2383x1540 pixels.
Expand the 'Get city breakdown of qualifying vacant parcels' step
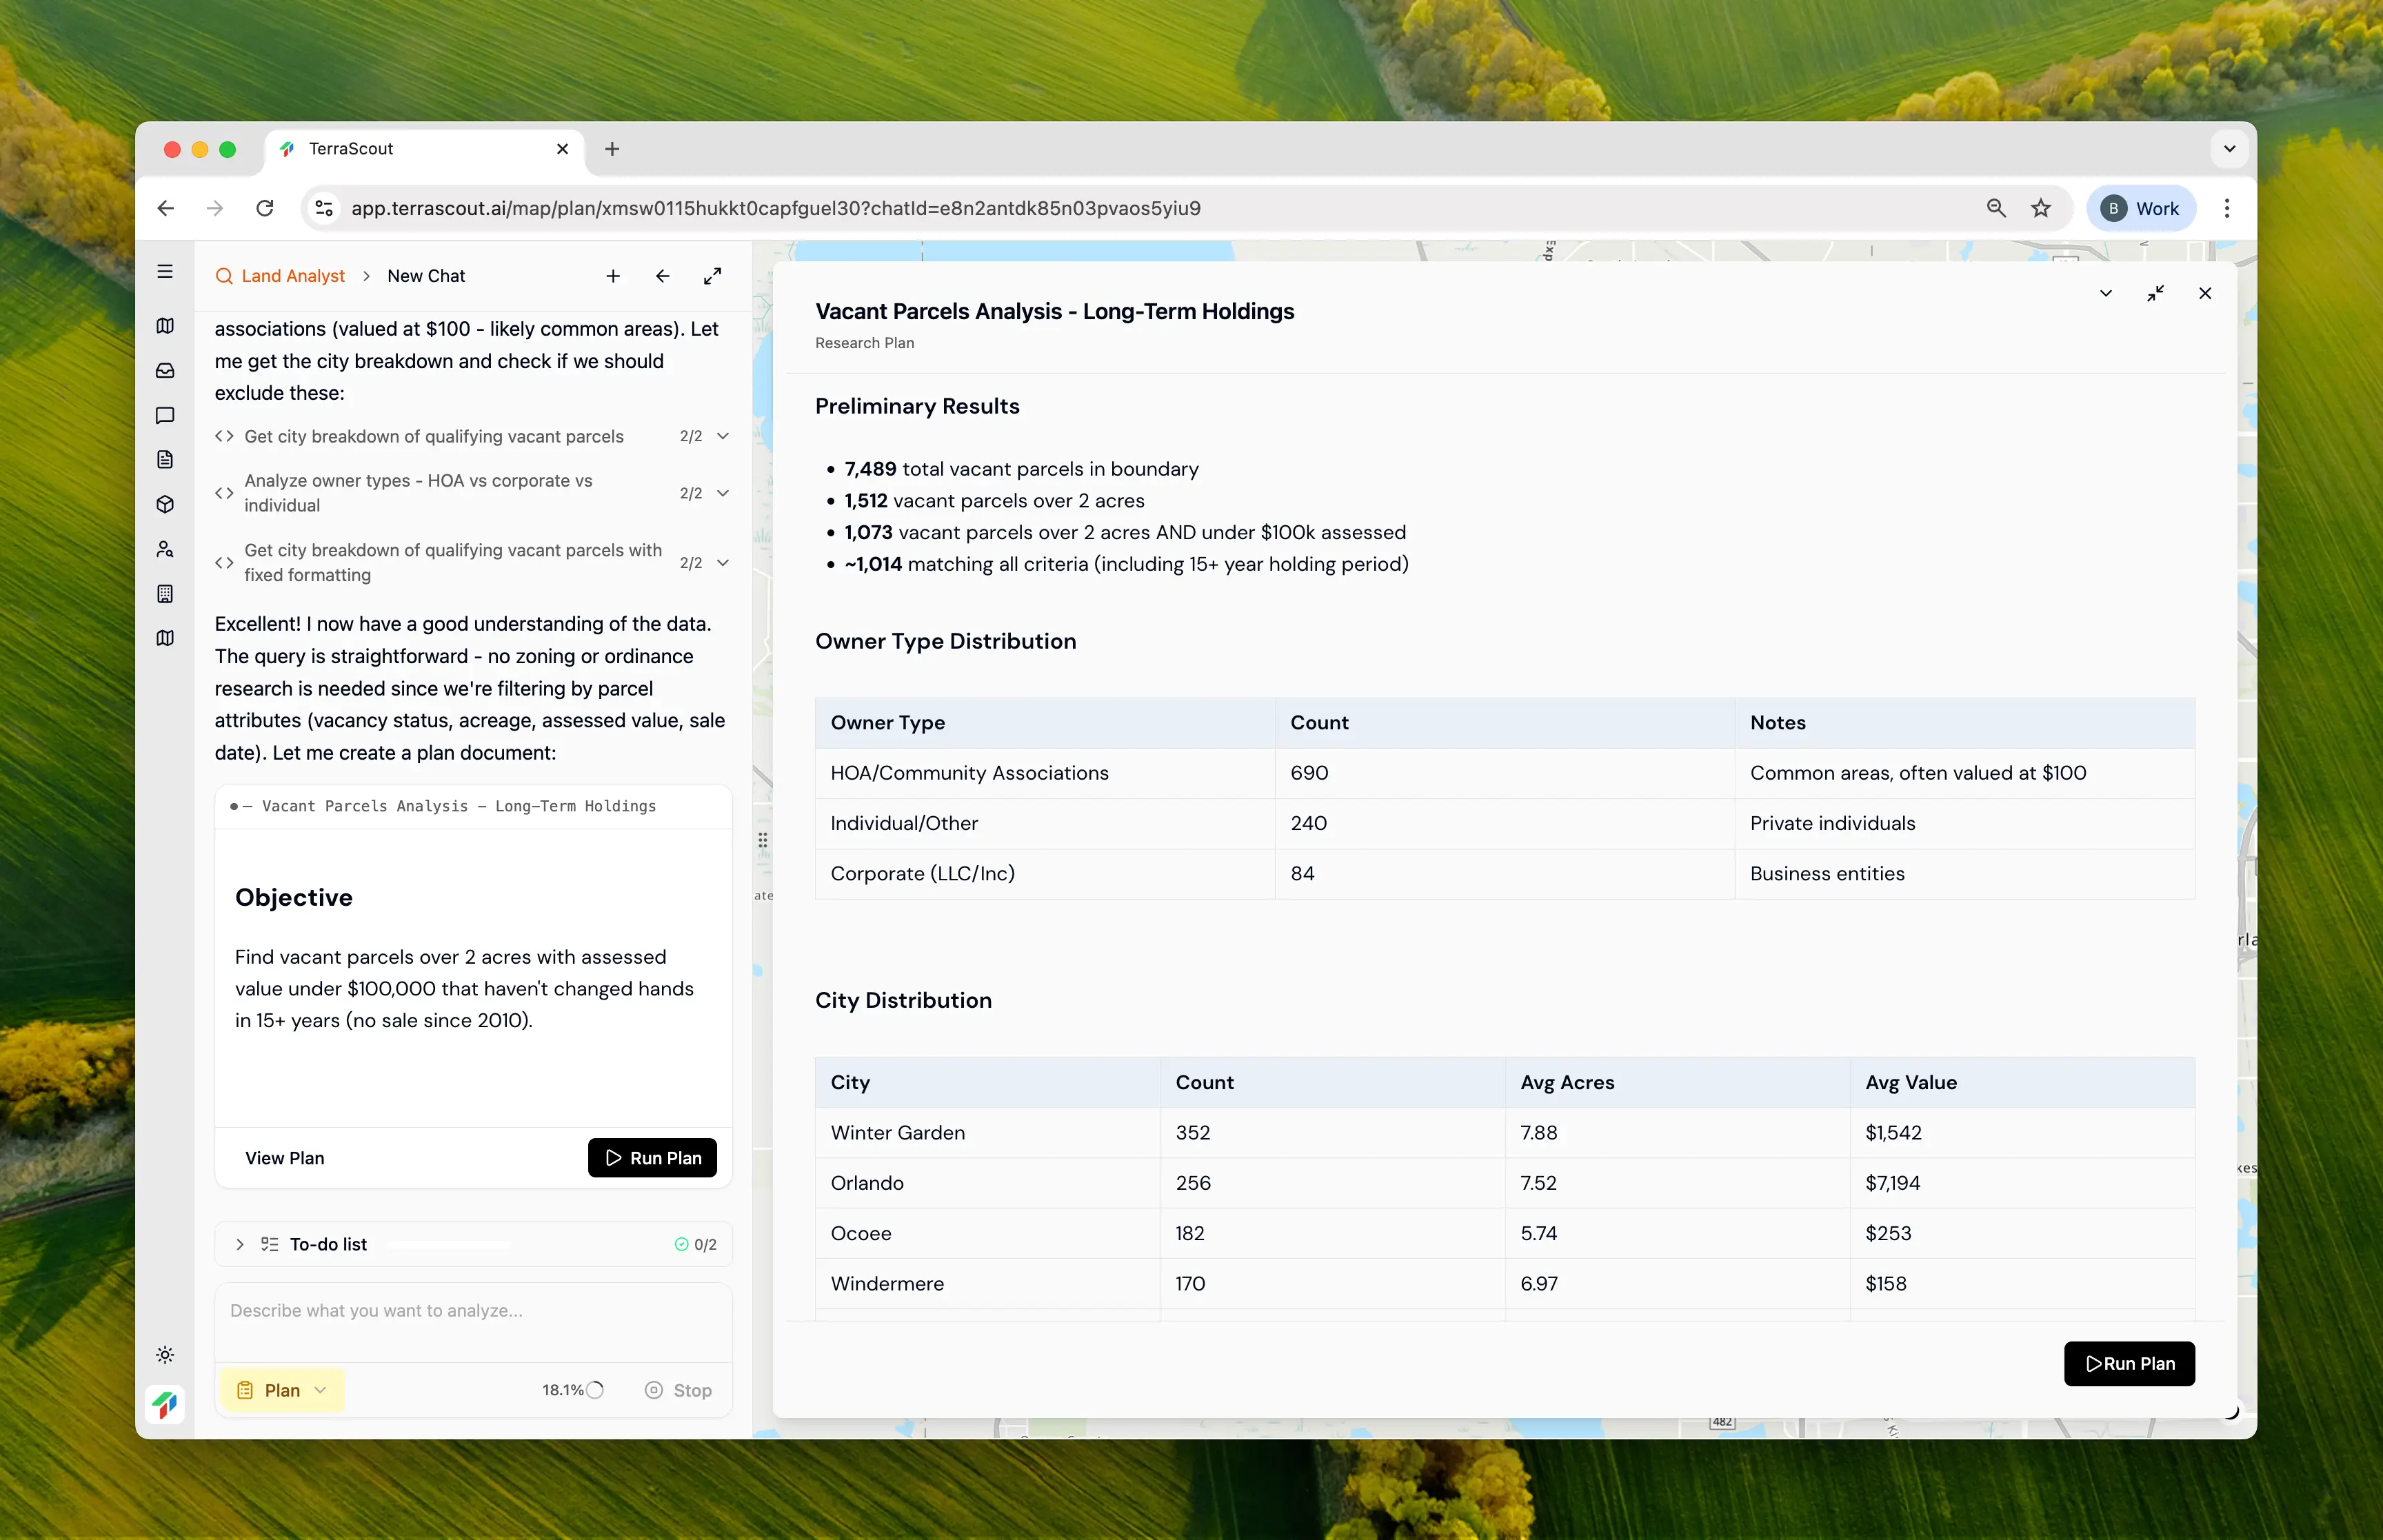point(723,436)
